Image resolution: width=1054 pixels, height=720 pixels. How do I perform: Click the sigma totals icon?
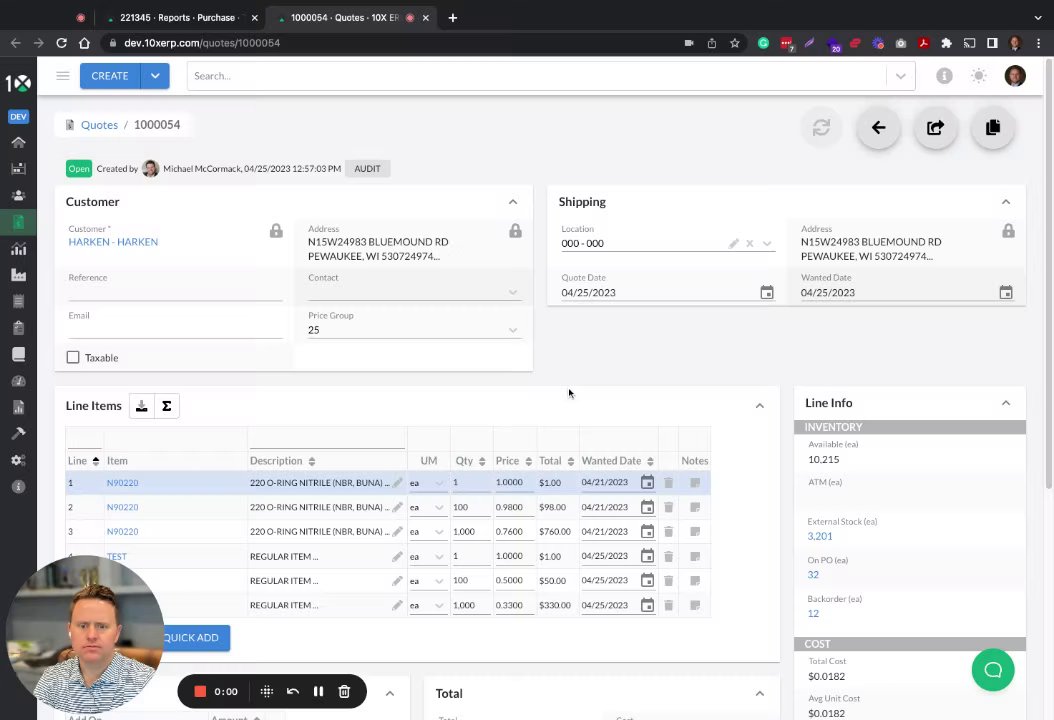(x=167, y=406)
